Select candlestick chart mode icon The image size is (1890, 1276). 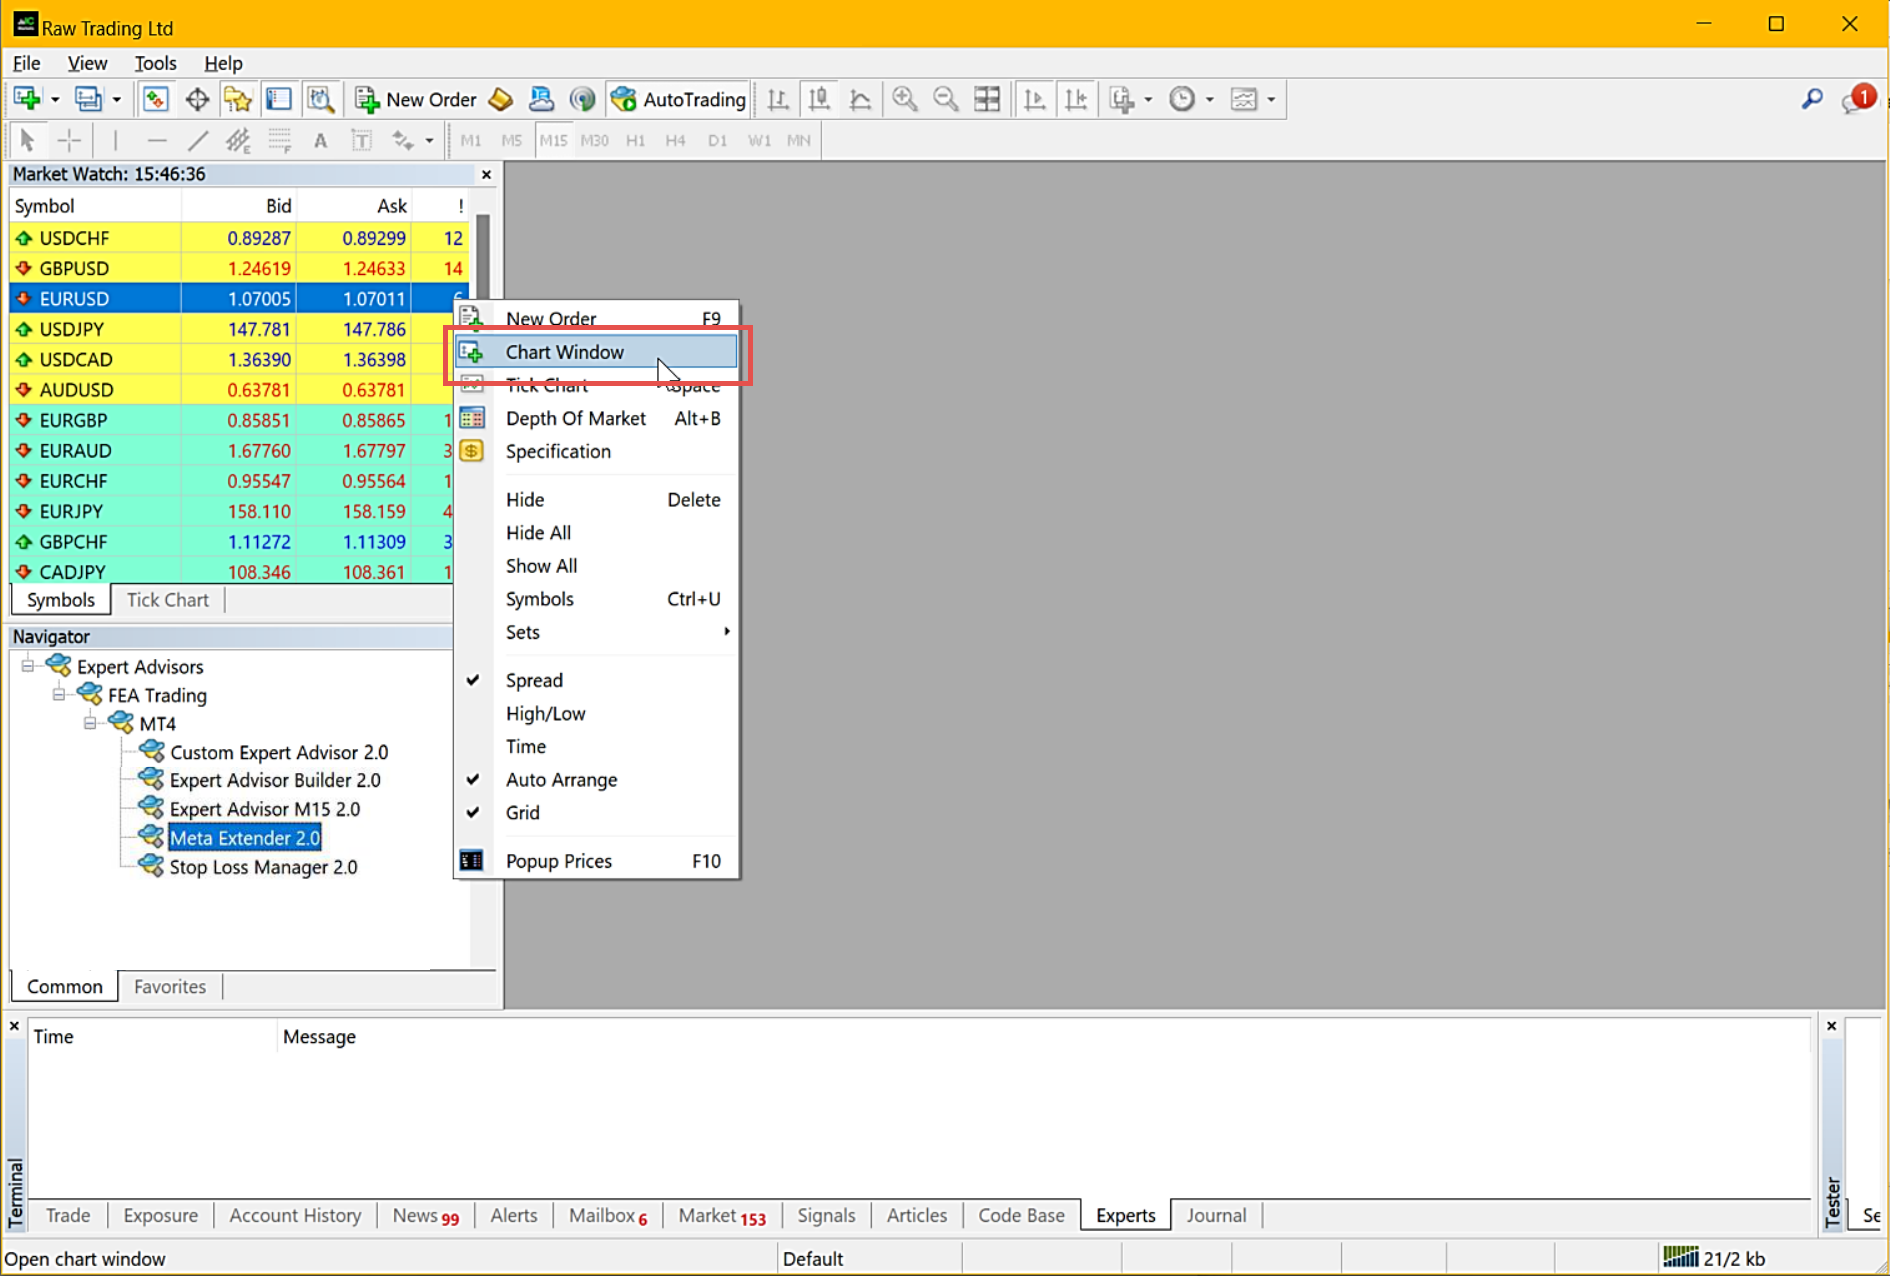(x=819, y=99)
